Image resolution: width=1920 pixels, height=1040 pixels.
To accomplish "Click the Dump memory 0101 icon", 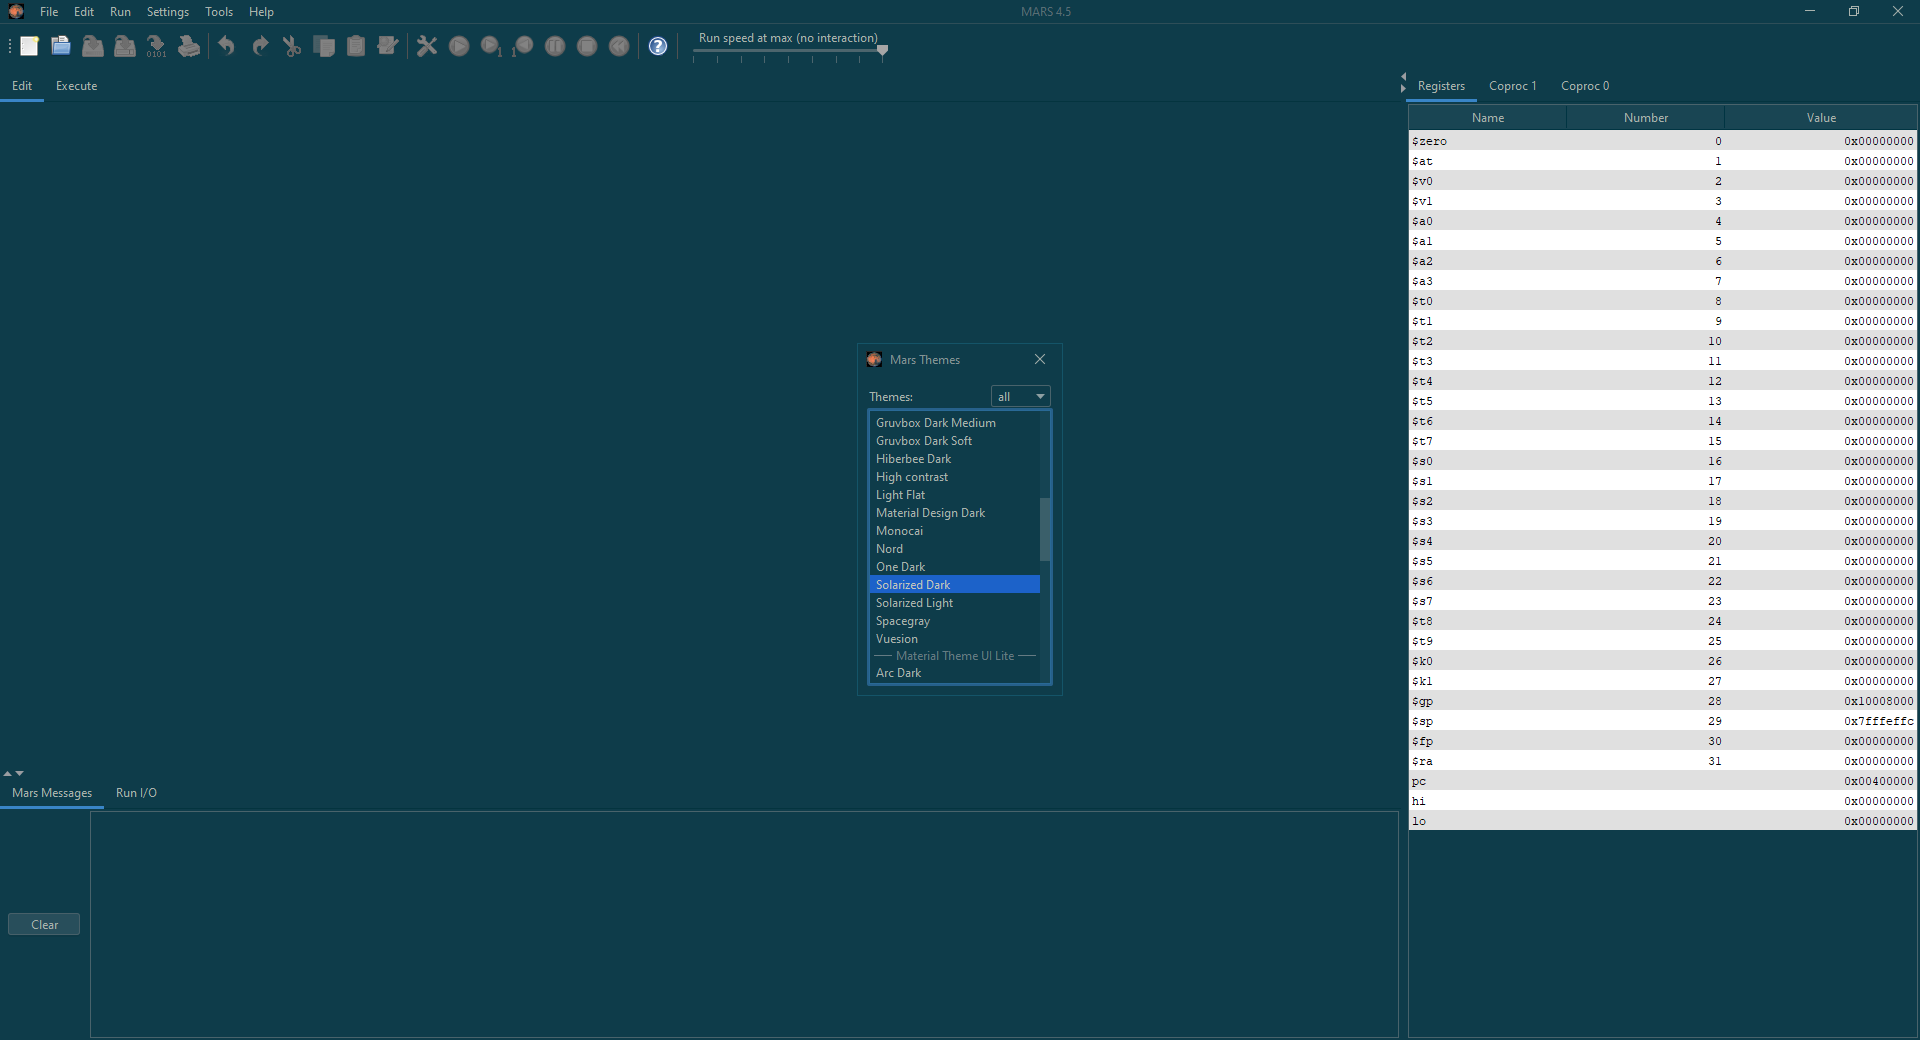I will tap(157, 46).
